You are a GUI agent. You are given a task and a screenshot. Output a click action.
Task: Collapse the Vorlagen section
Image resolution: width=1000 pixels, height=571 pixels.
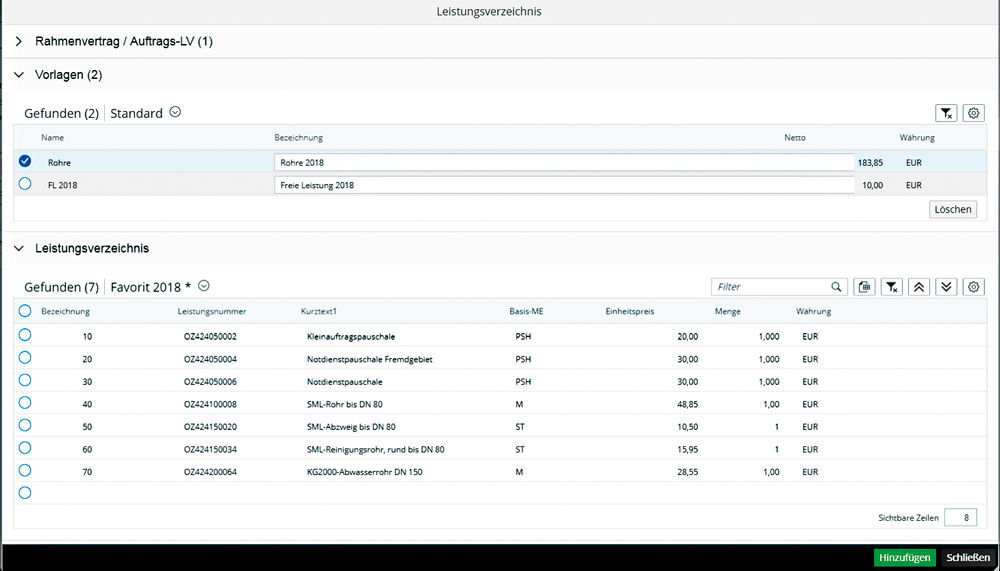(x=19, y=75)
